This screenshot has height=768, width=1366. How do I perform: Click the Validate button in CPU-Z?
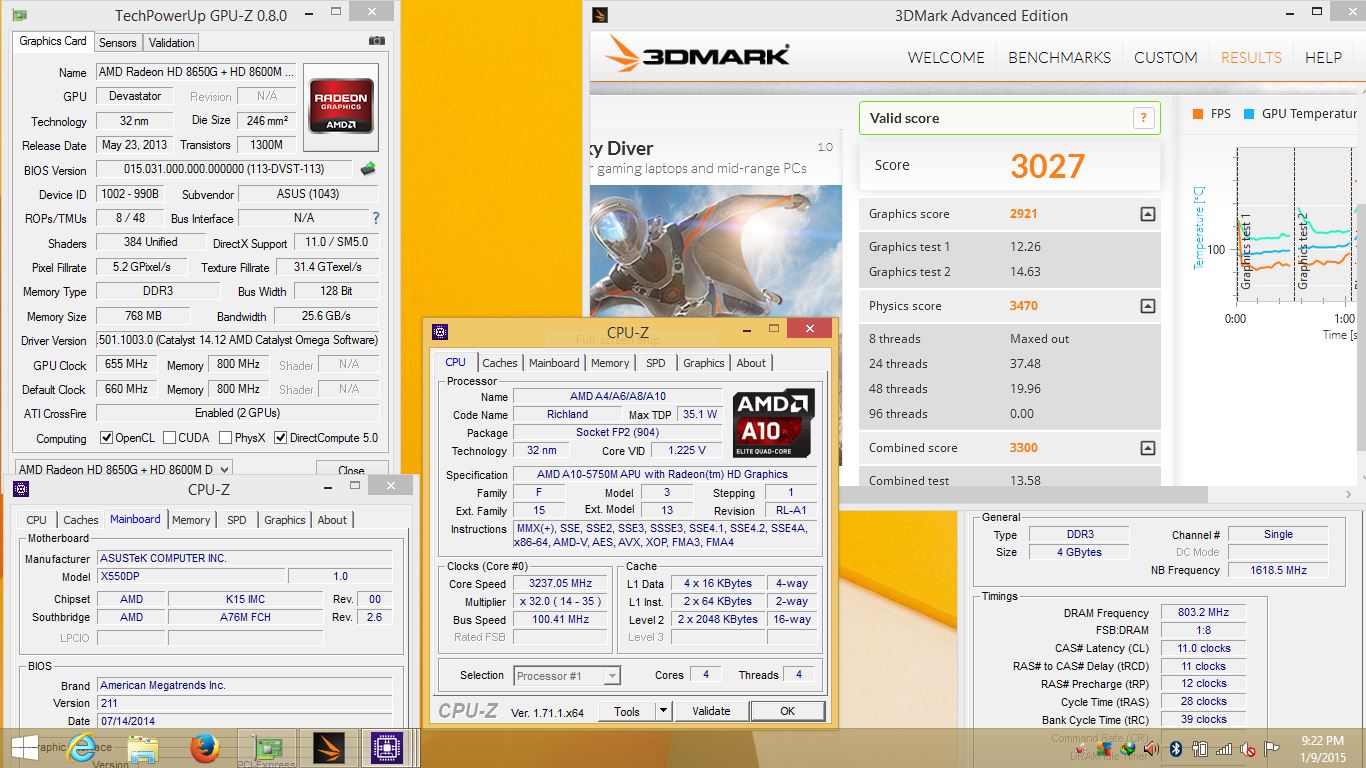(711, 711)
